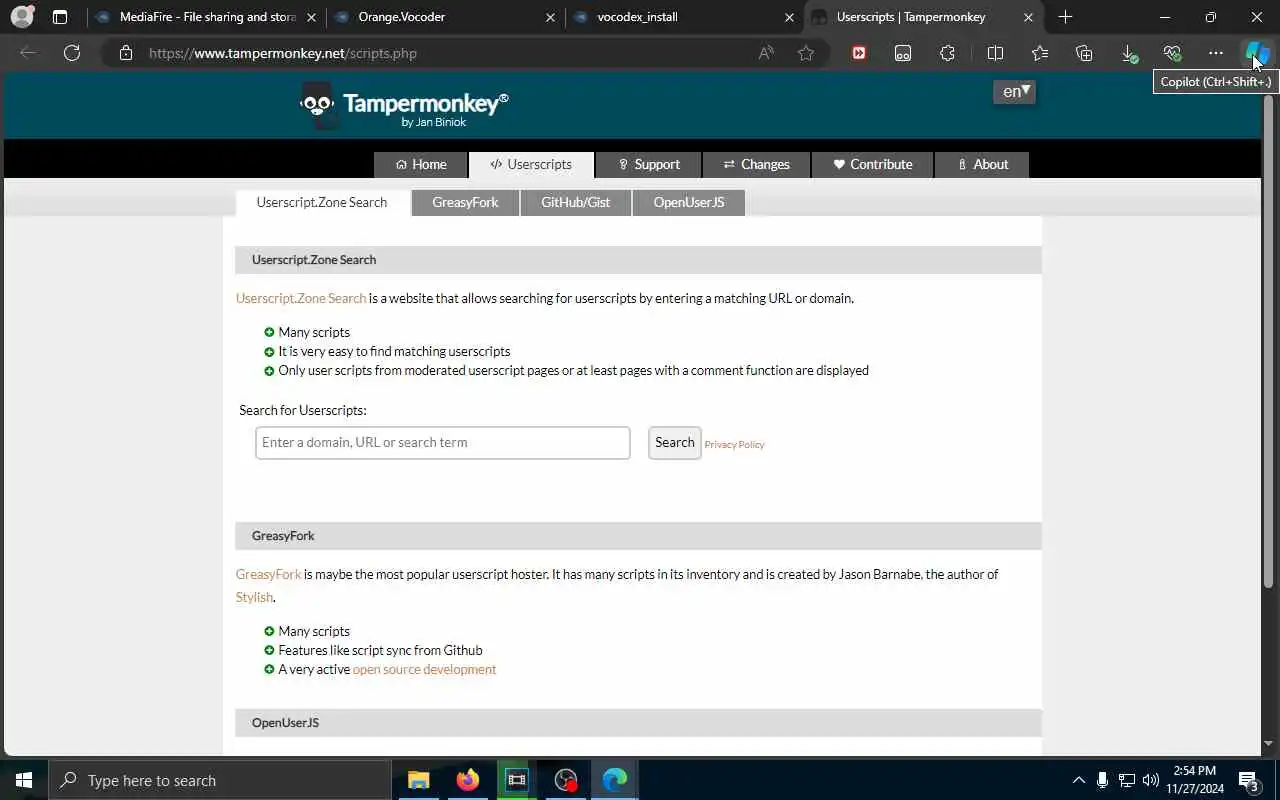The height and width of the screenshot is (800, 1280).
Task: Refresh the current page
Action: coord(72,53)
